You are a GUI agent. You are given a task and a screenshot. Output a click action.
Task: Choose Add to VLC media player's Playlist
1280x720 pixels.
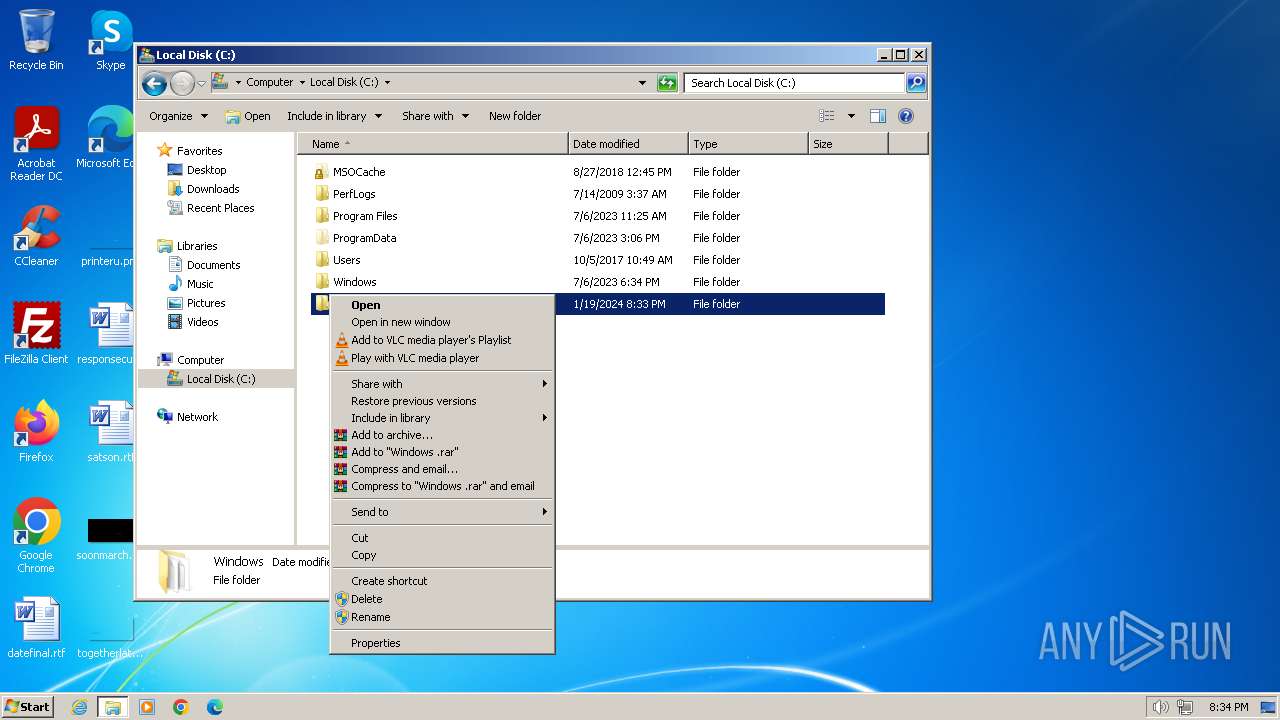(442, 340)
